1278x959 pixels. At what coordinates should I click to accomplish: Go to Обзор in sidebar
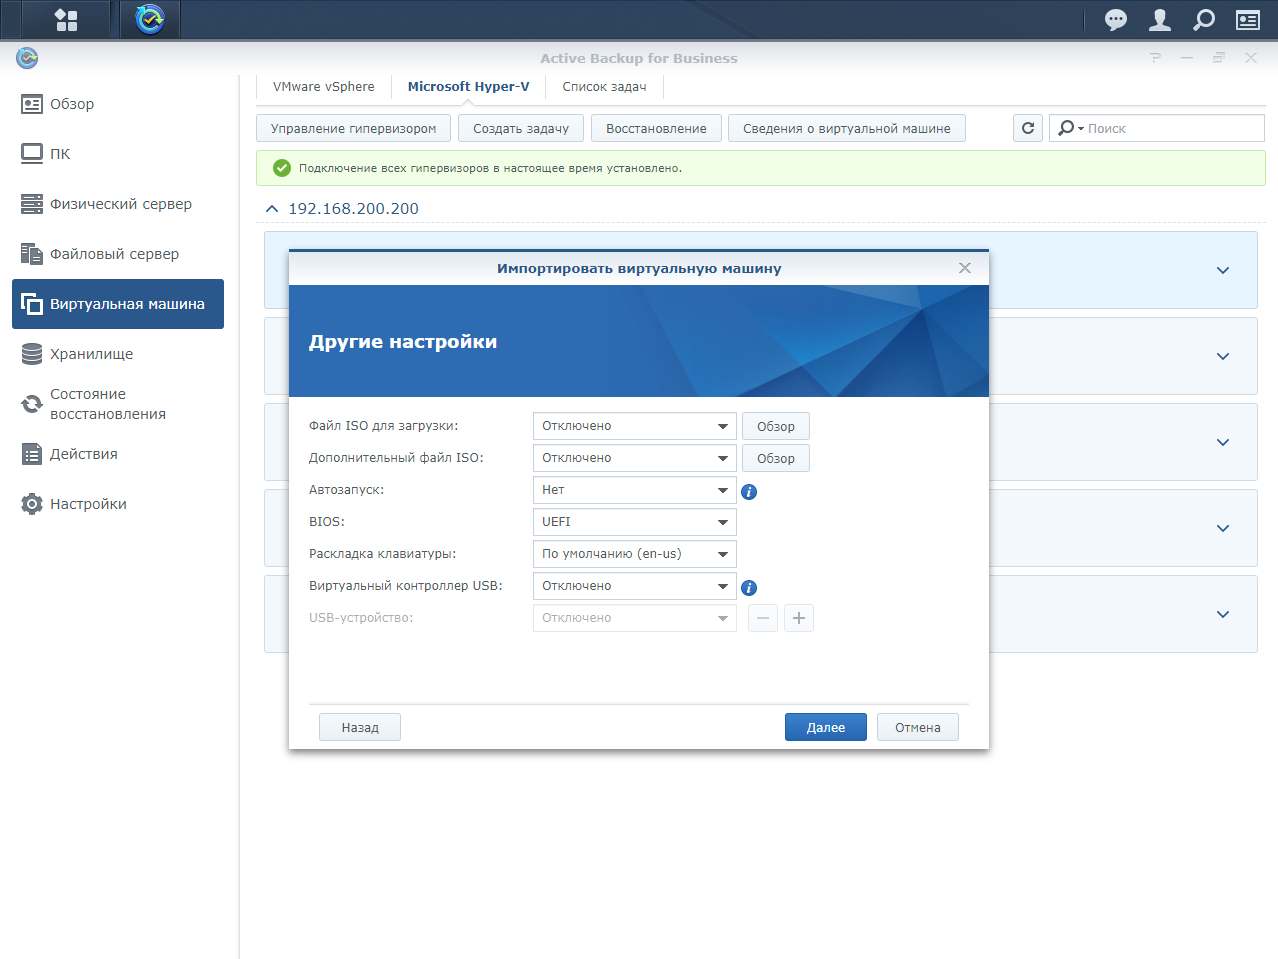tap(118, 104)
